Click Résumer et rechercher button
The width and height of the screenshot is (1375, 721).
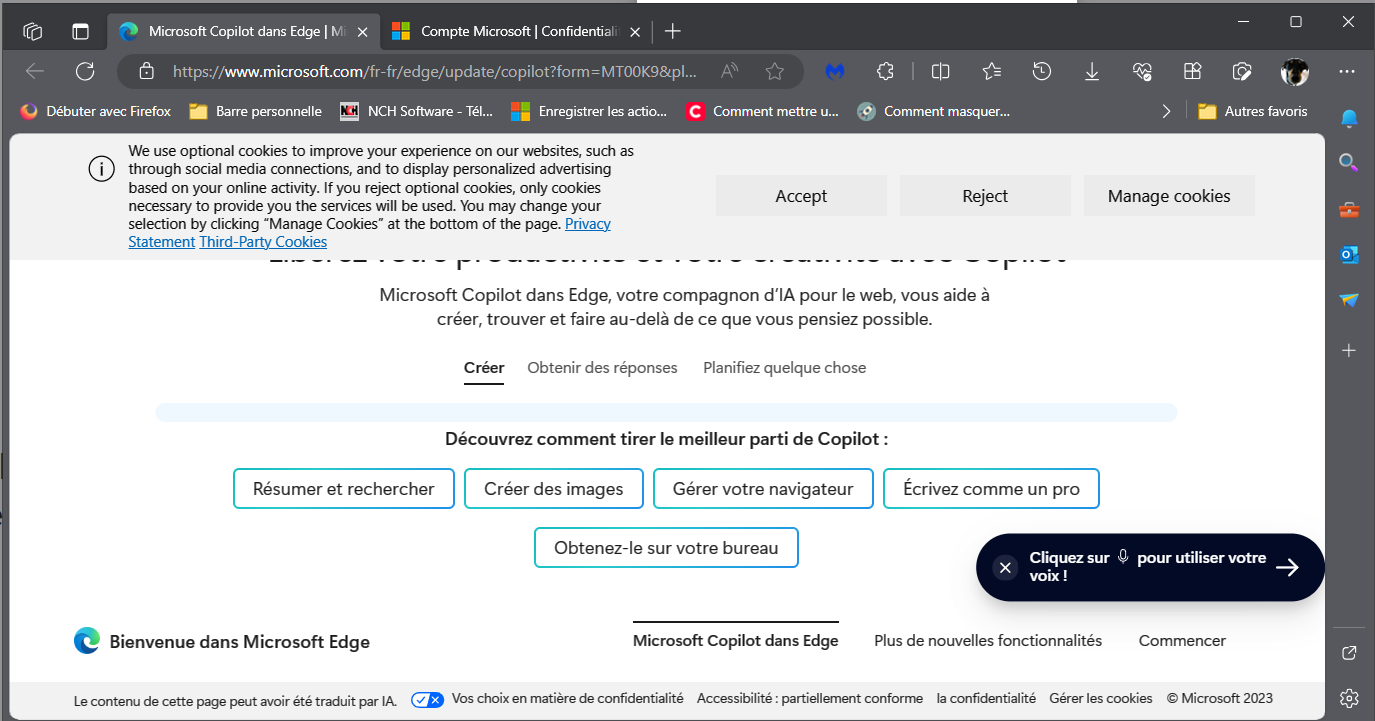coord(344,489)
